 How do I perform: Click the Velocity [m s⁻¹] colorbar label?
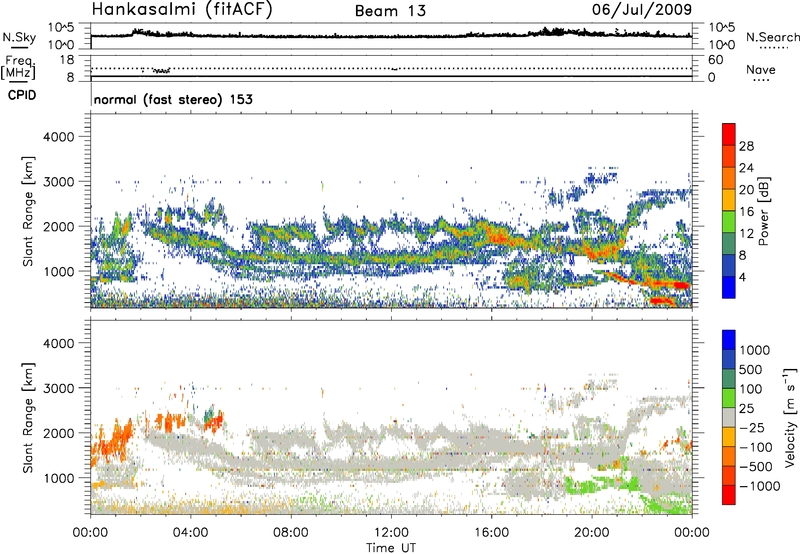pyautogui.click(x=790, y=417)
